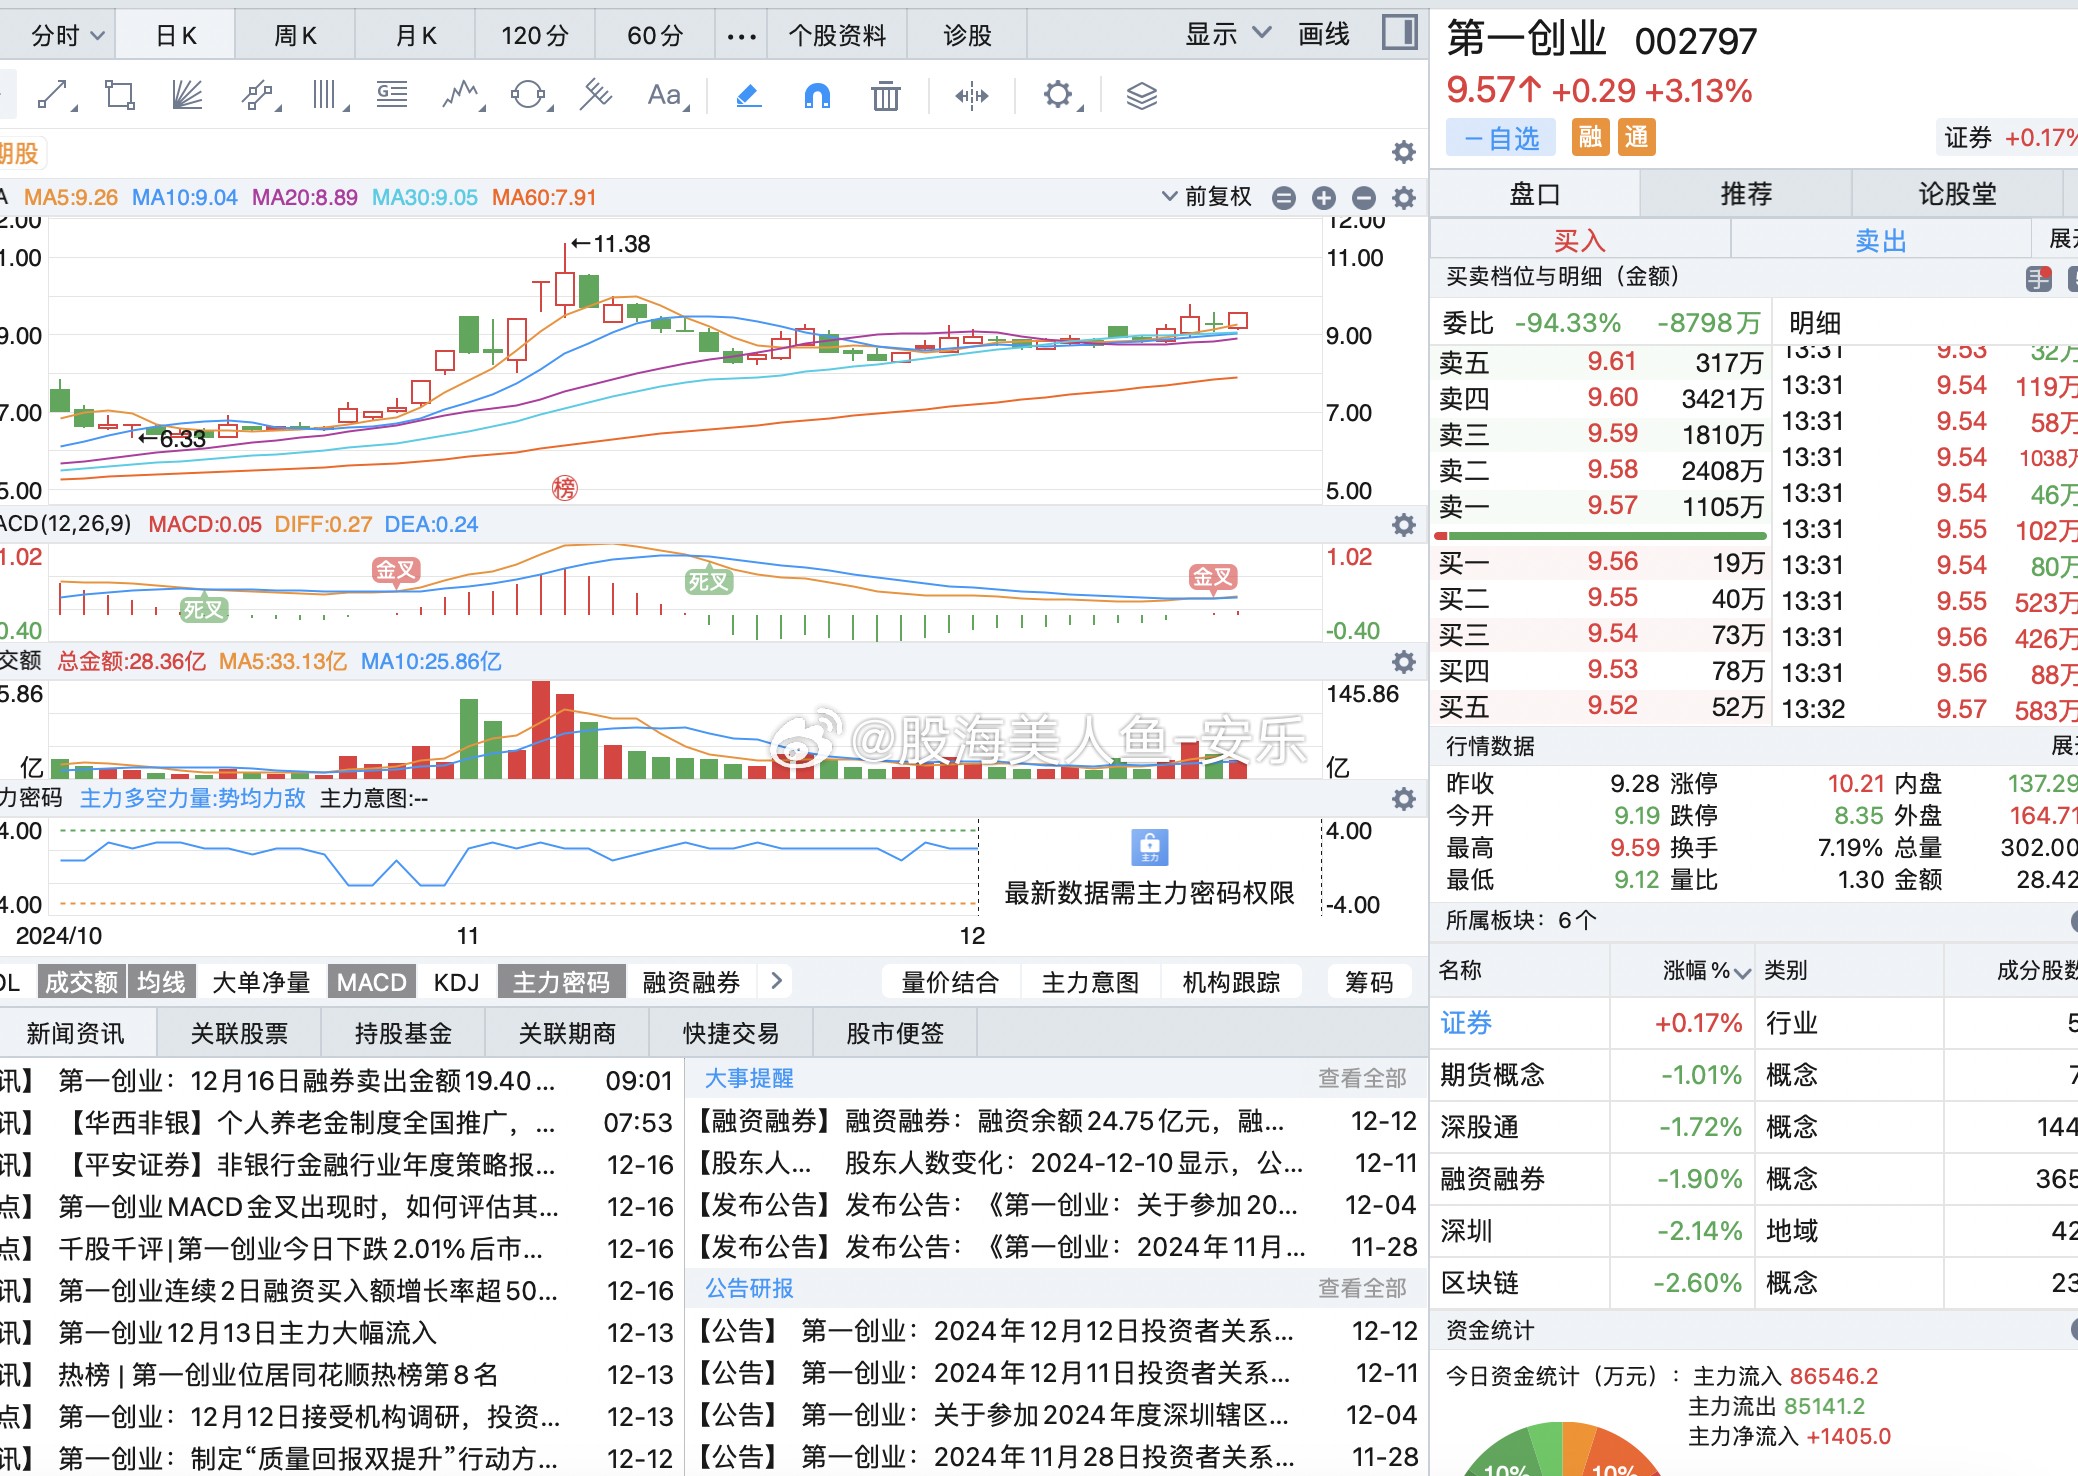The height and width of the screenshot is (1476, 2078).
Task: Select the pitchfork drawing tool
Action: [596, 96]
